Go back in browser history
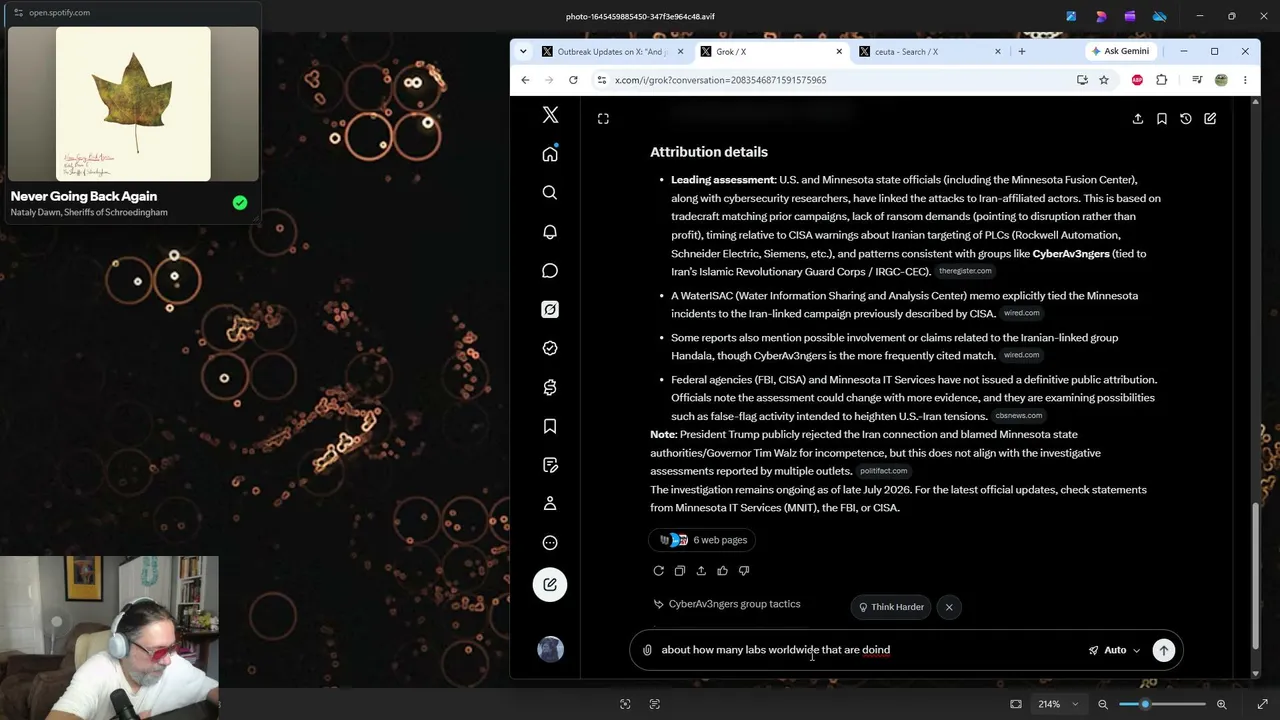Image resolution: width=1280 pixels, height=720 pixels. [x=526, y=80]
